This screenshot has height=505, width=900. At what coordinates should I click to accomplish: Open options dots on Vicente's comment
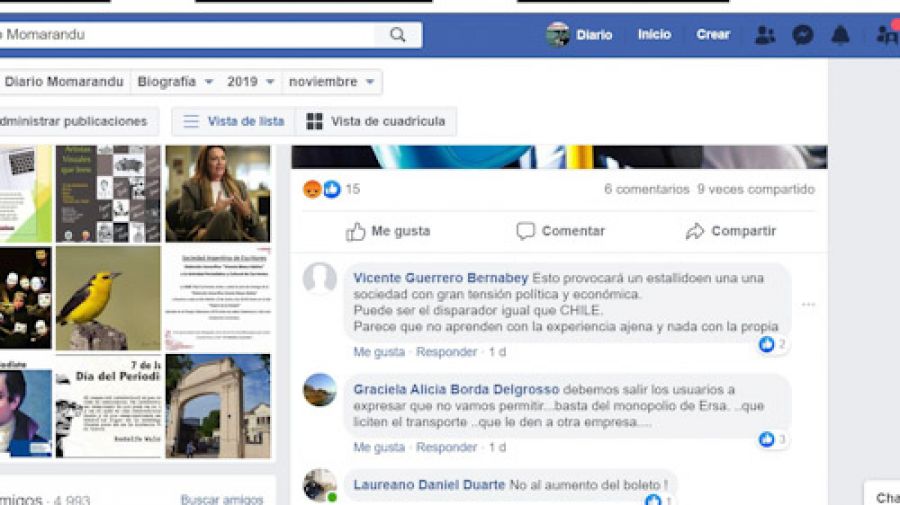808,304
